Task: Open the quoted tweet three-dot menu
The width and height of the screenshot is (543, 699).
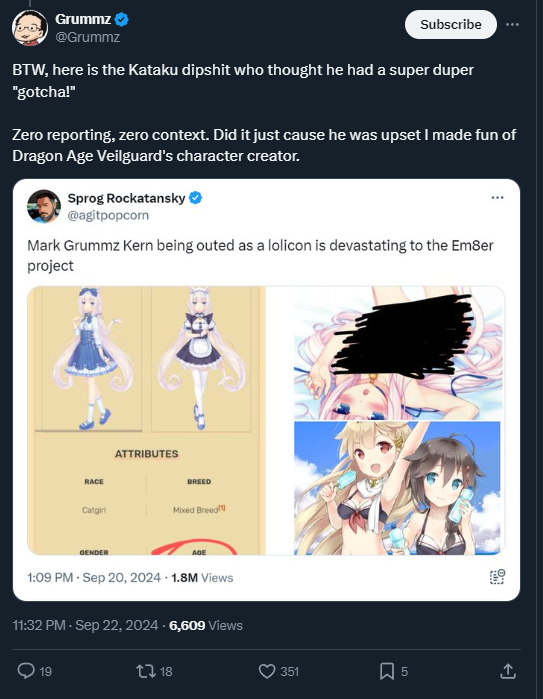Action: (x=497, y=197)
